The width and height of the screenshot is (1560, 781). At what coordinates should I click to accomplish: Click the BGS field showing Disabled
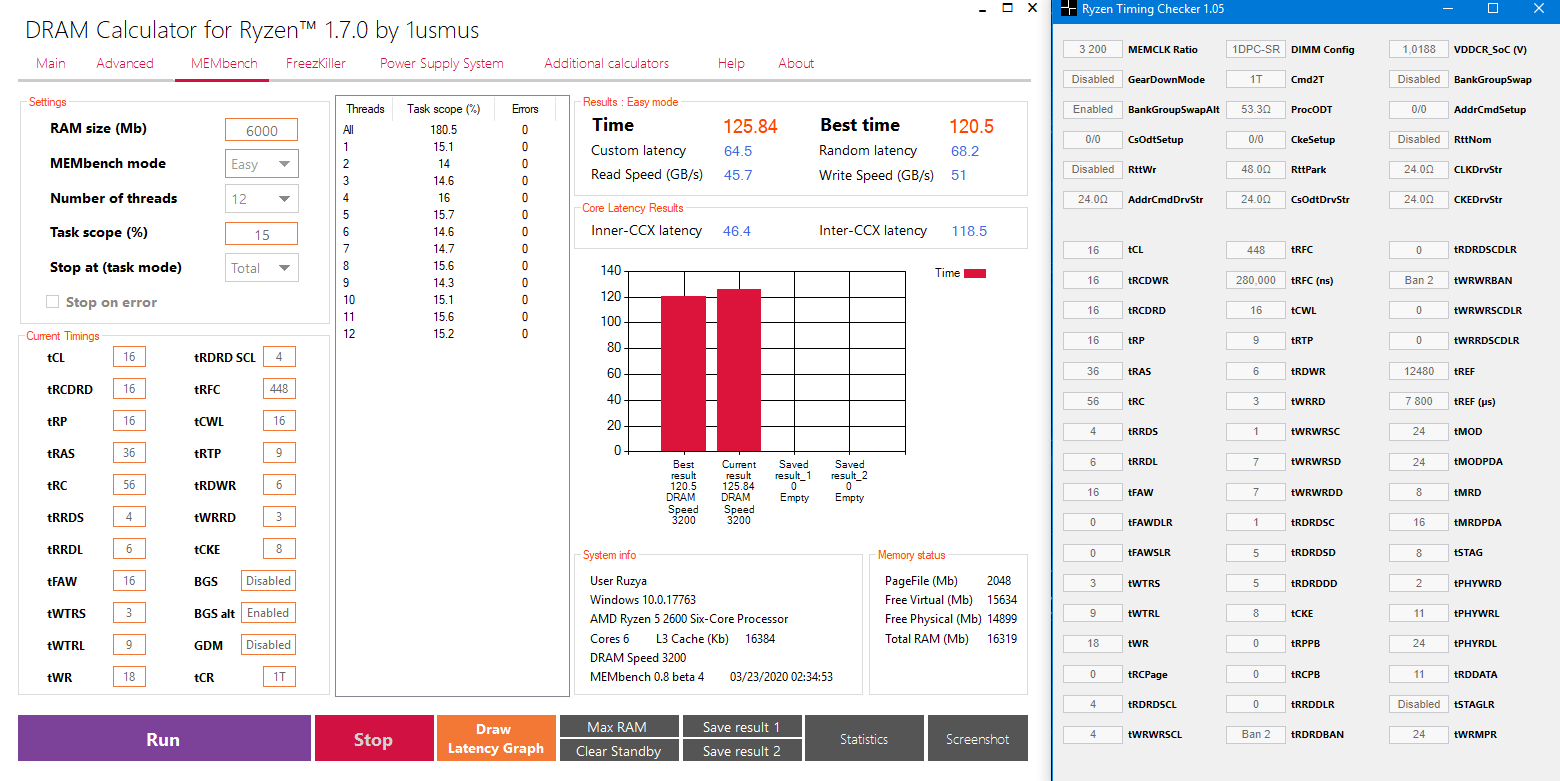tap(268, 581)
